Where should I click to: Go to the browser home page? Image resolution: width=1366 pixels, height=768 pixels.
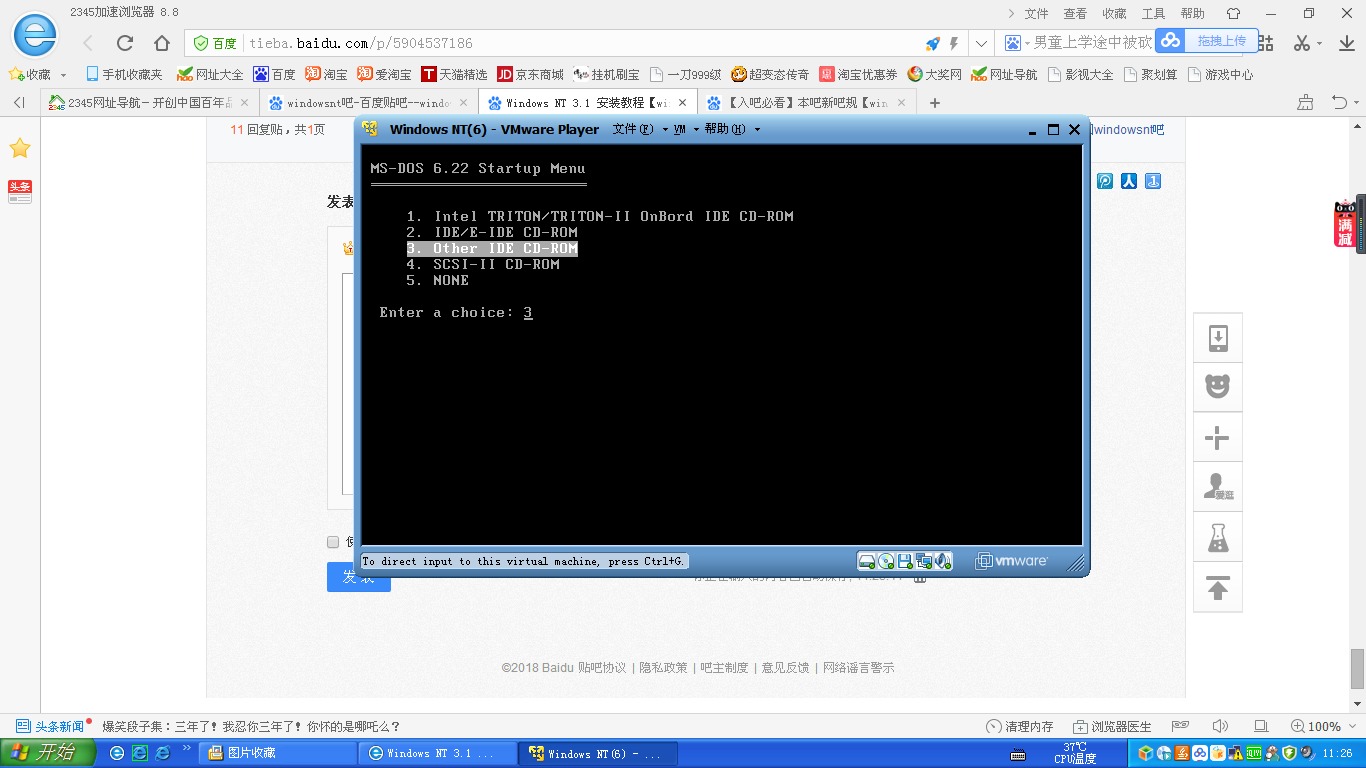161,43
